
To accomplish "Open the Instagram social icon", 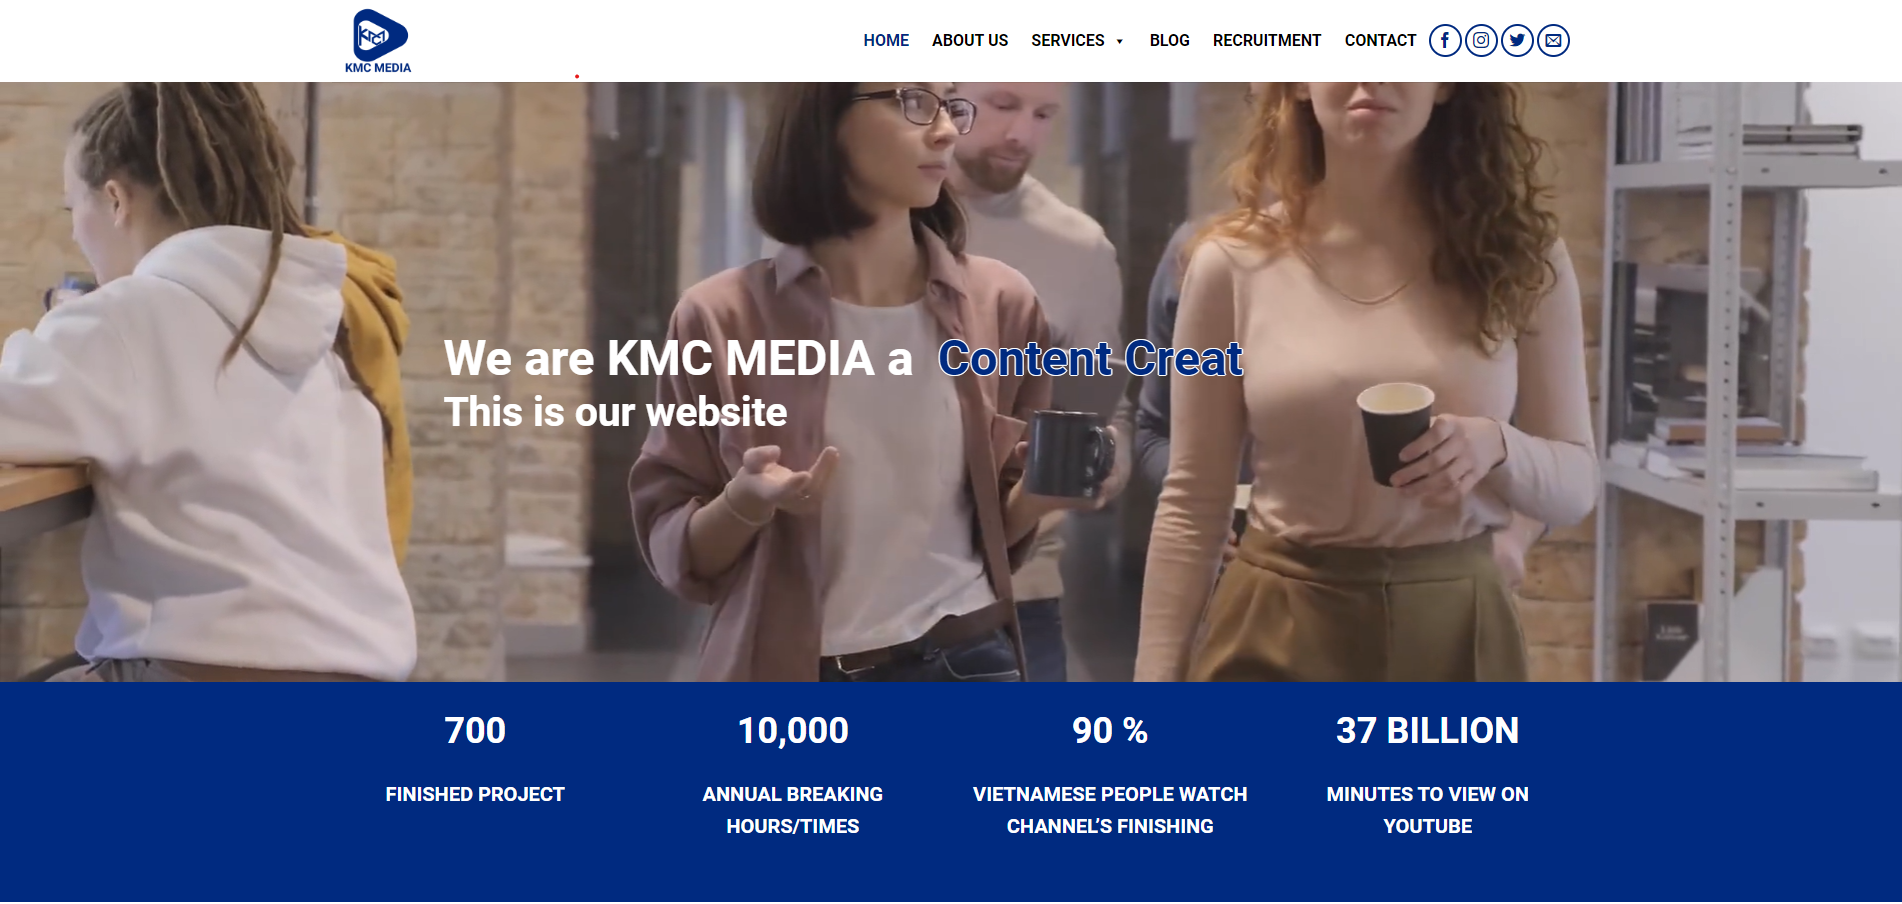I will pos(1480,41).
